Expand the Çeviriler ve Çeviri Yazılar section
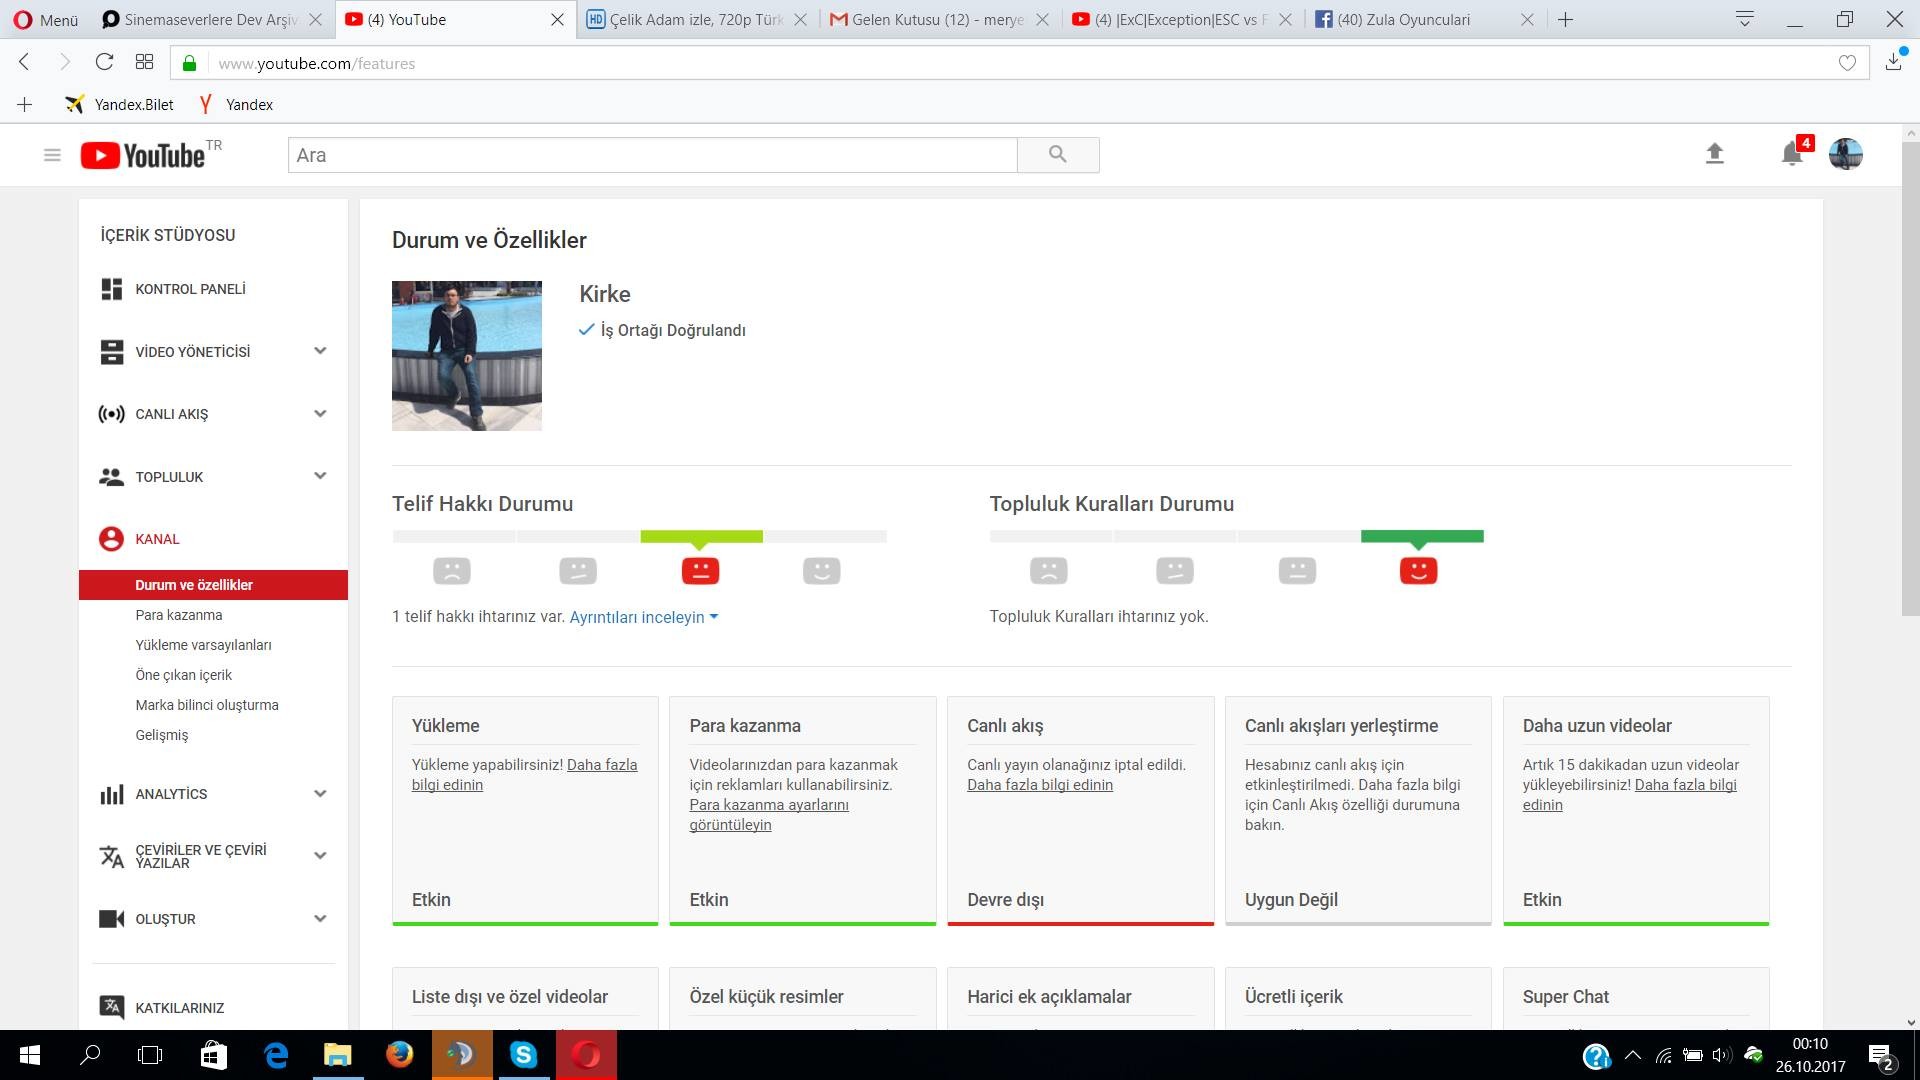1920x1080 pixels. pos(320,856)
